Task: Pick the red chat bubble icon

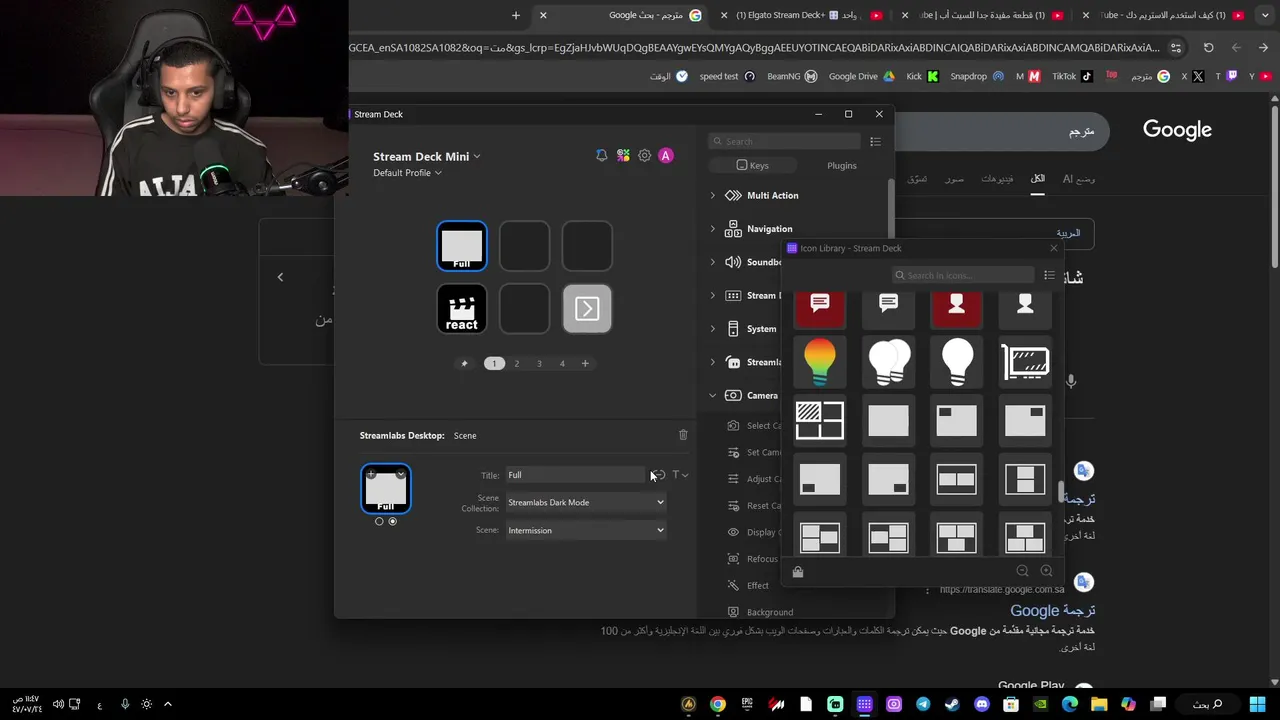Action: (x=820, y=309)
